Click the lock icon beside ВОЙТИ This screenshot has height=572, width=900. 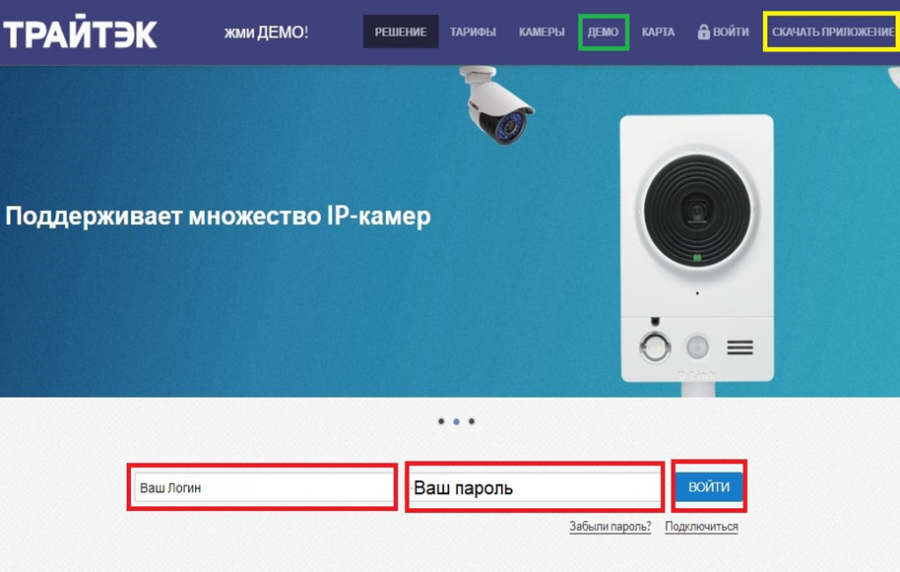click(704, 32)
